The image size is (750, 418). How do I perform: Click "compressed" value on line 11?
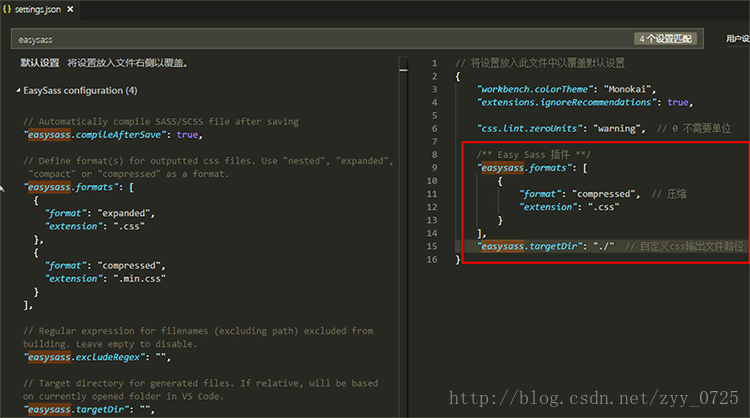pyautogui.click(x=604, y=194)
